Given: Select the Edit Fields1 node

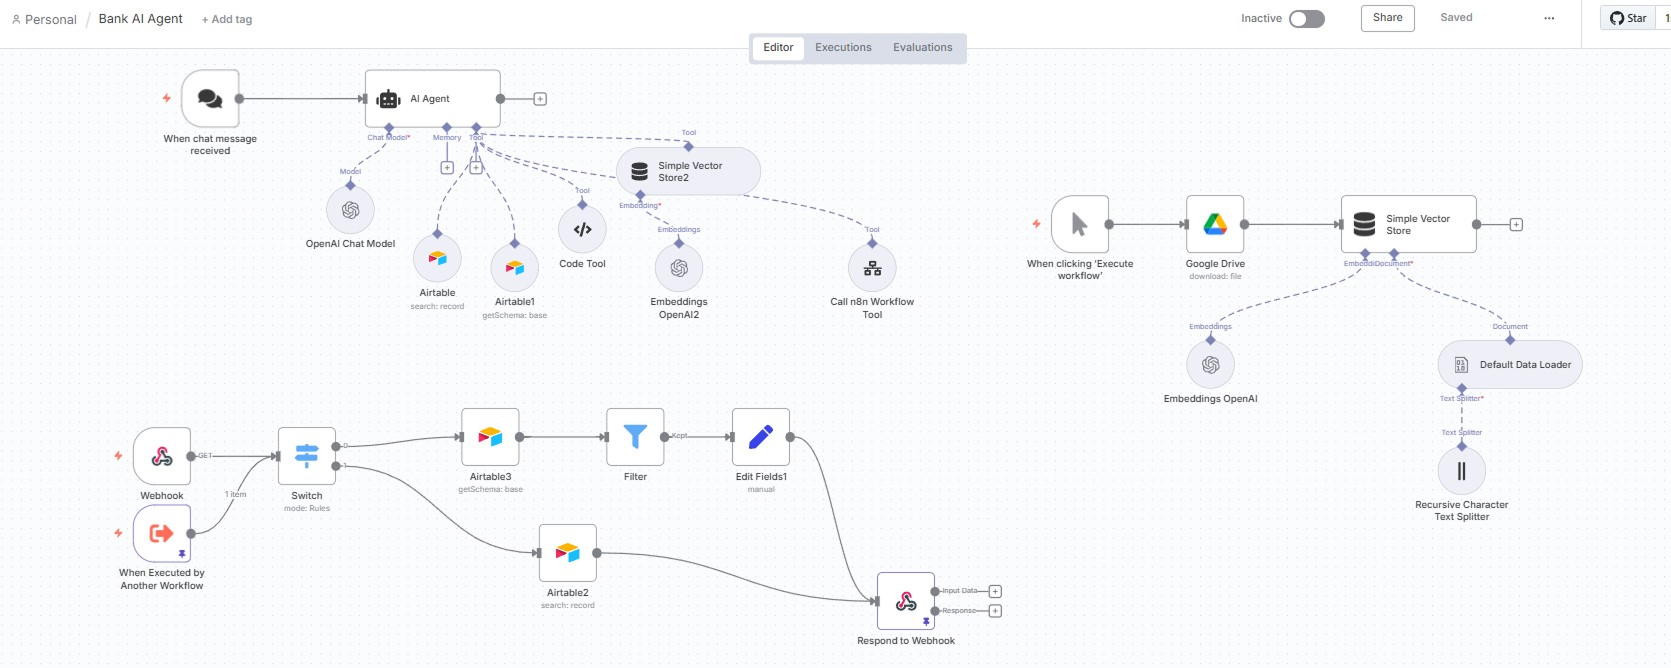Looking at the screenshot, I should (761, 437).
